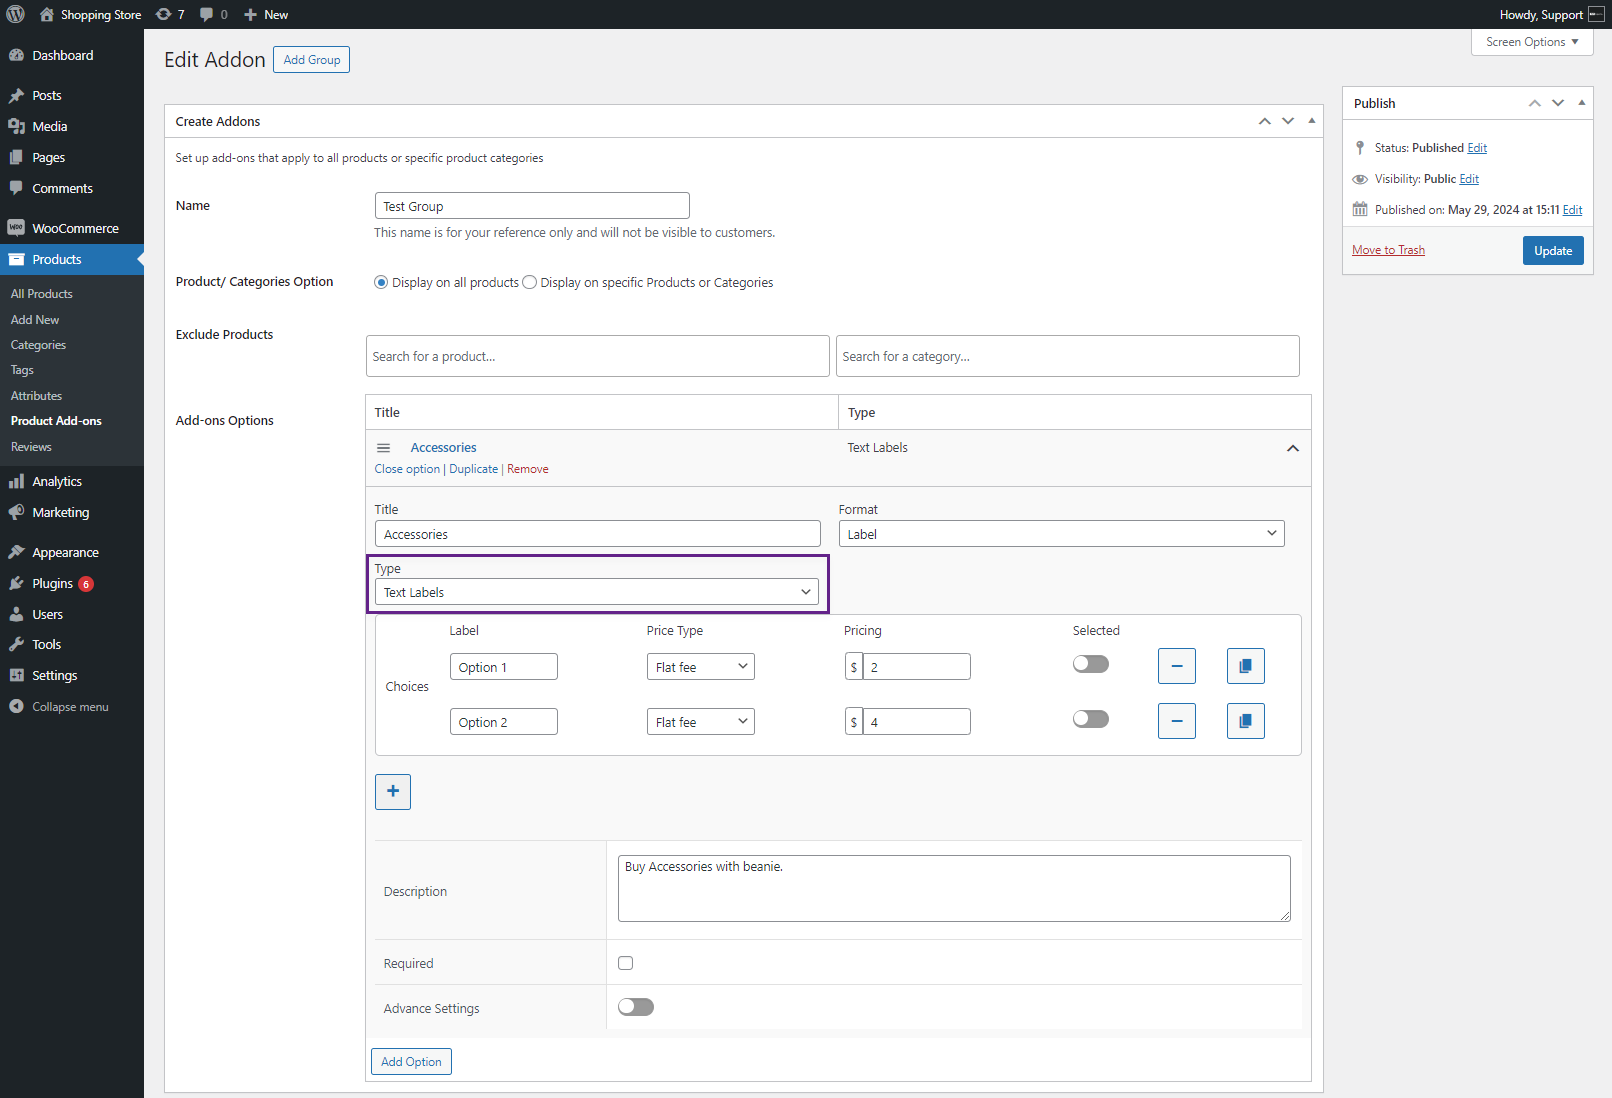Click Remove link under Accessories
This screenshot has width=1612, height=1098.
(x=528, y=469)
